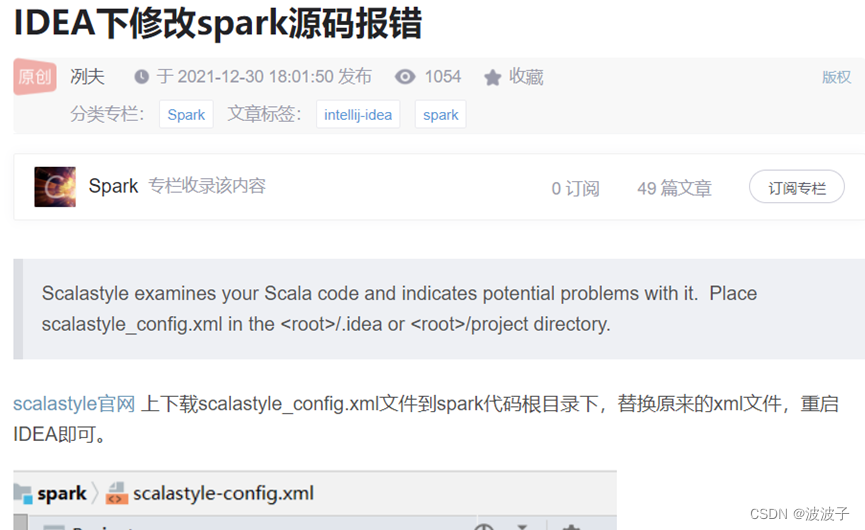Open author 冽夫 profile link

point(87,77)
